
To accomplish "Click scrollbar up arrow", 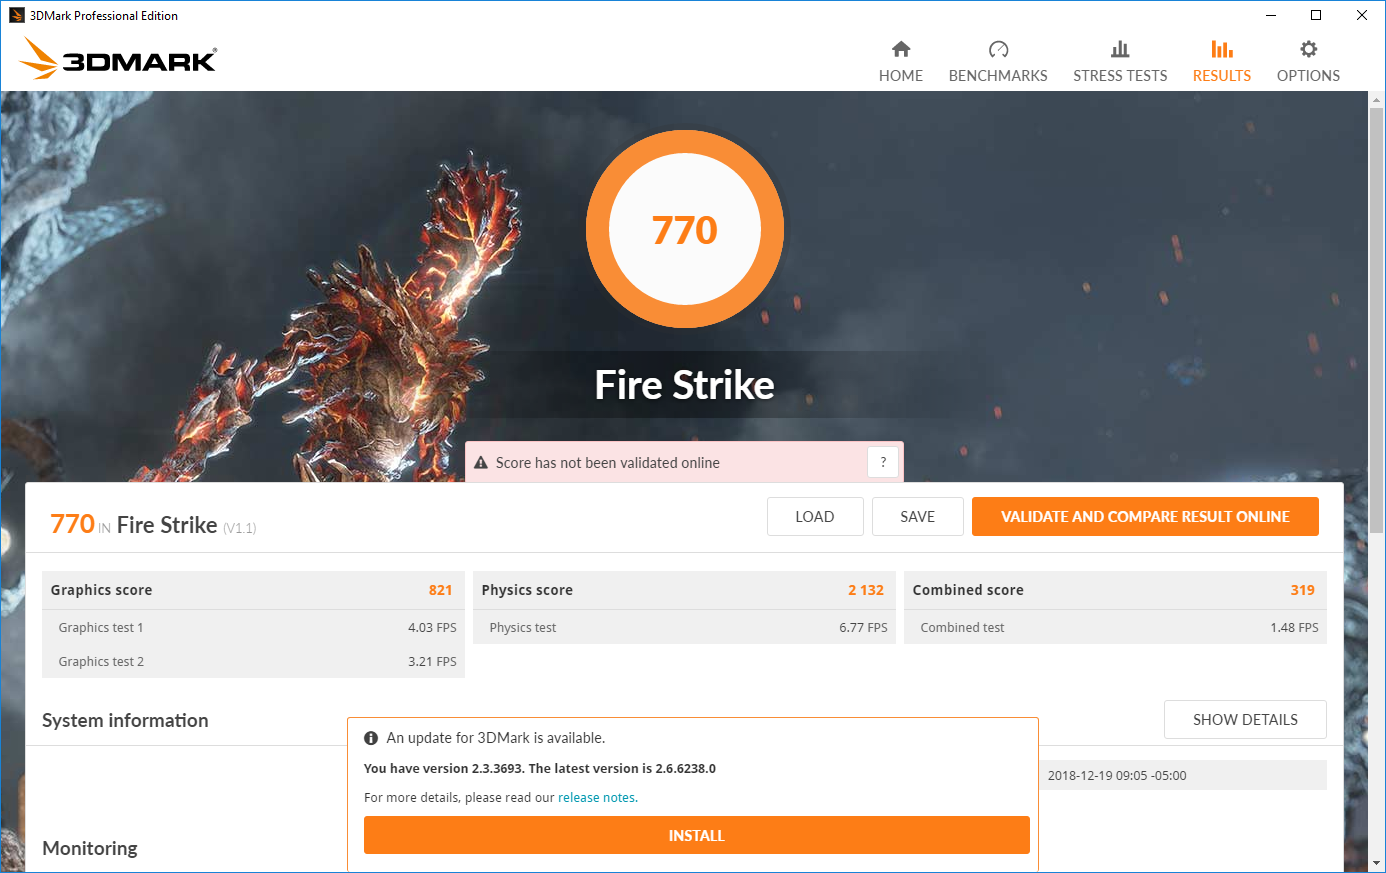I will 1377,101.
